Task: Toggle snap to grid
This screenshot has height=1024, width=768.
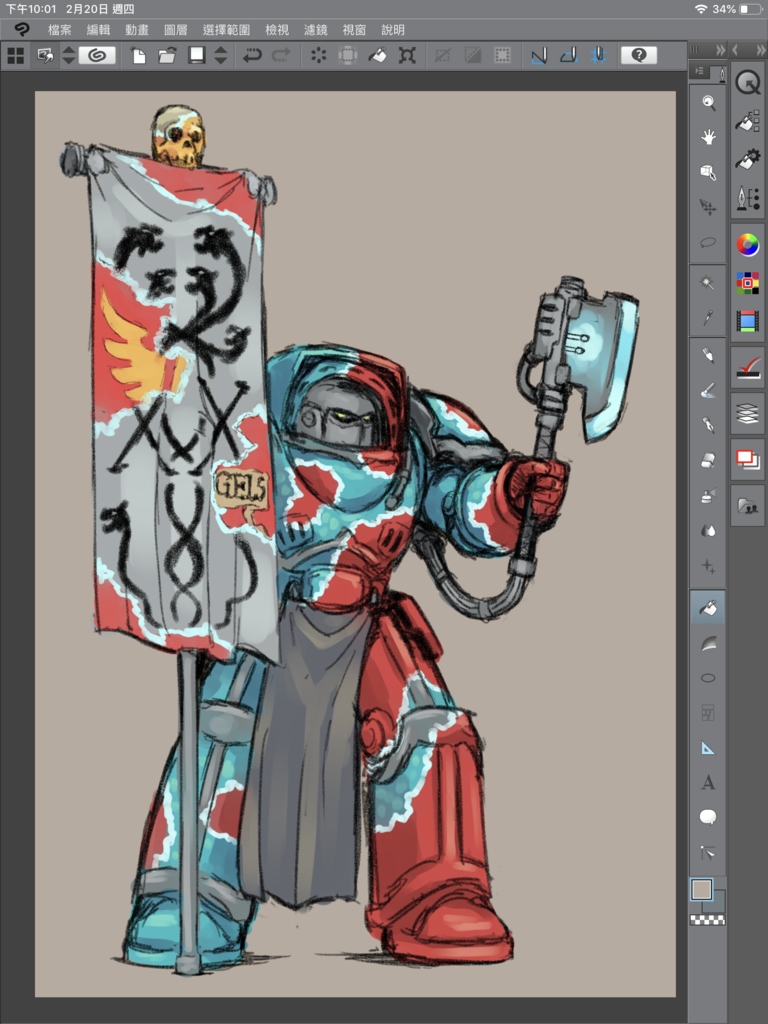Action: click(598, 56)
